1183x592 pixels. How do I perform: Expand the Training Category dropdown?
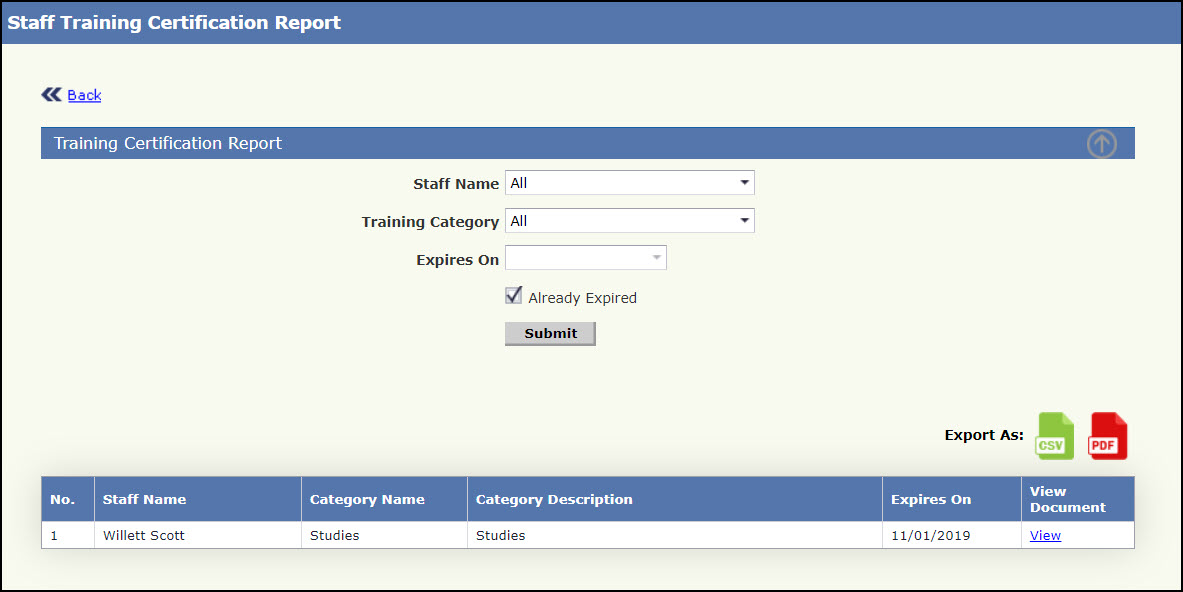pyautogui.click(x=629, y=221)
